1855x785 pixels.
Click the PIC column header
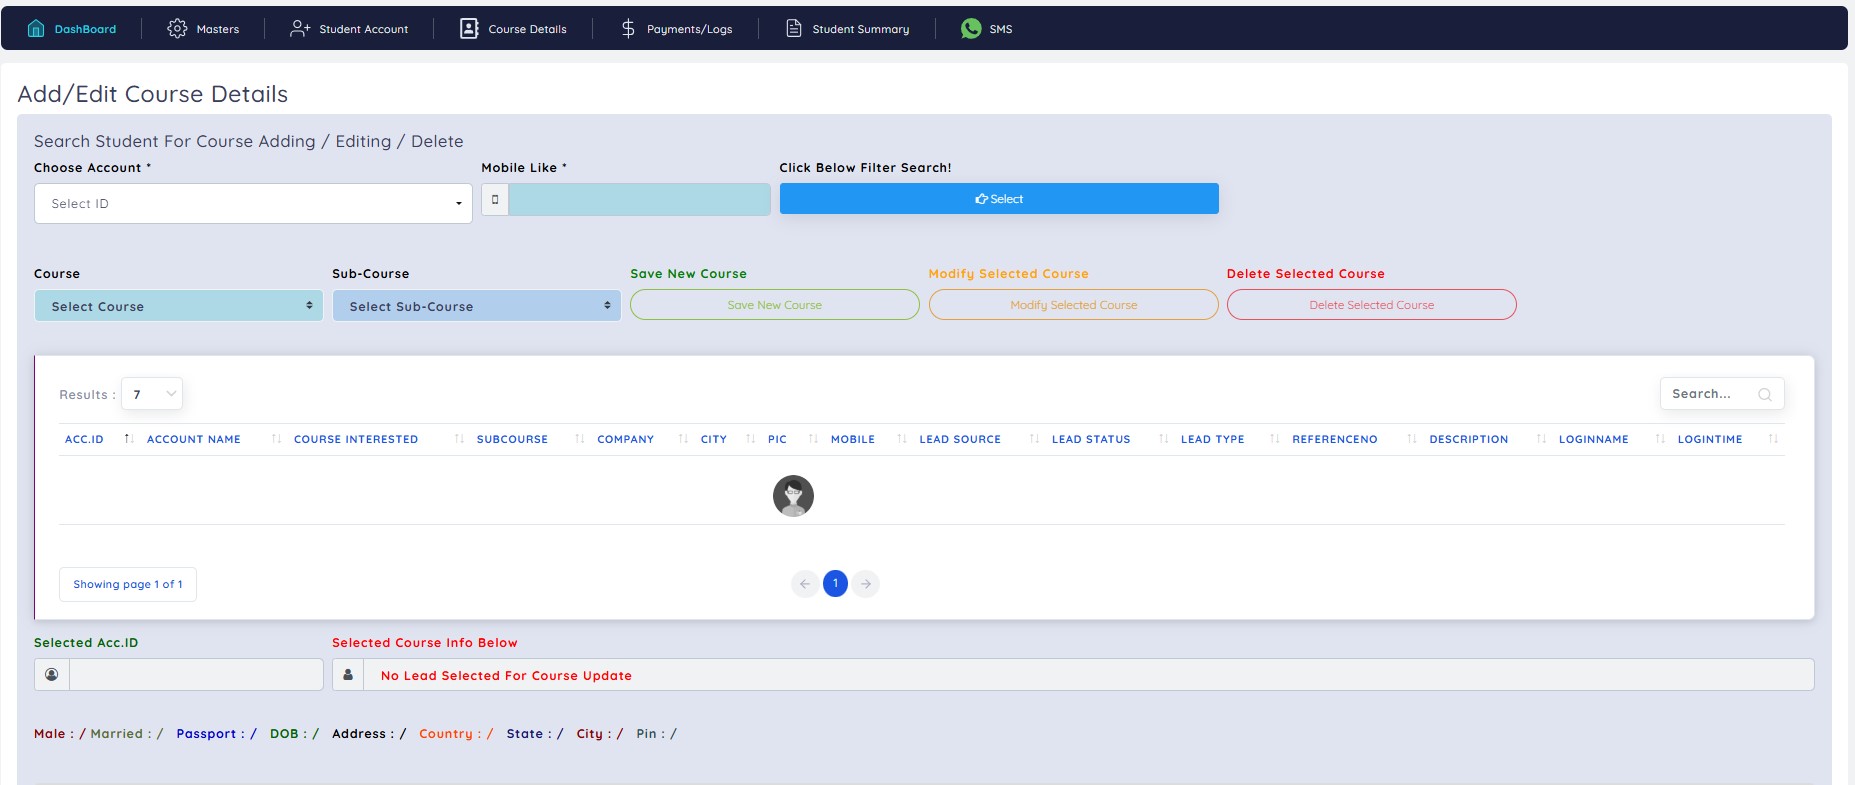(x=777, y=439)
